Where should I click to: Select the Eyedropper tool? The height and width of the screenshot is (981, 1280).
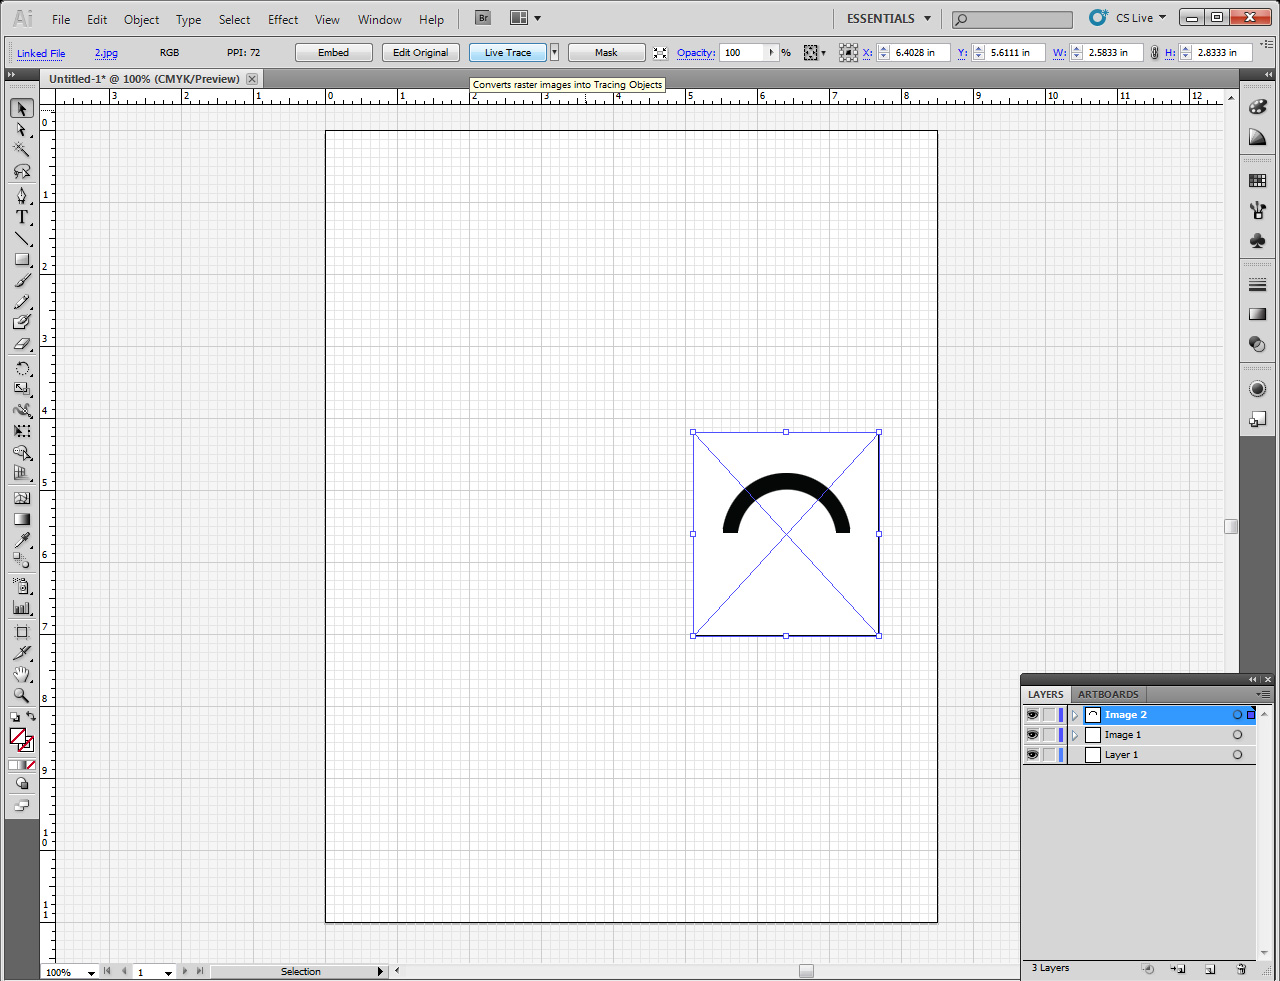[x=22, y=540]
